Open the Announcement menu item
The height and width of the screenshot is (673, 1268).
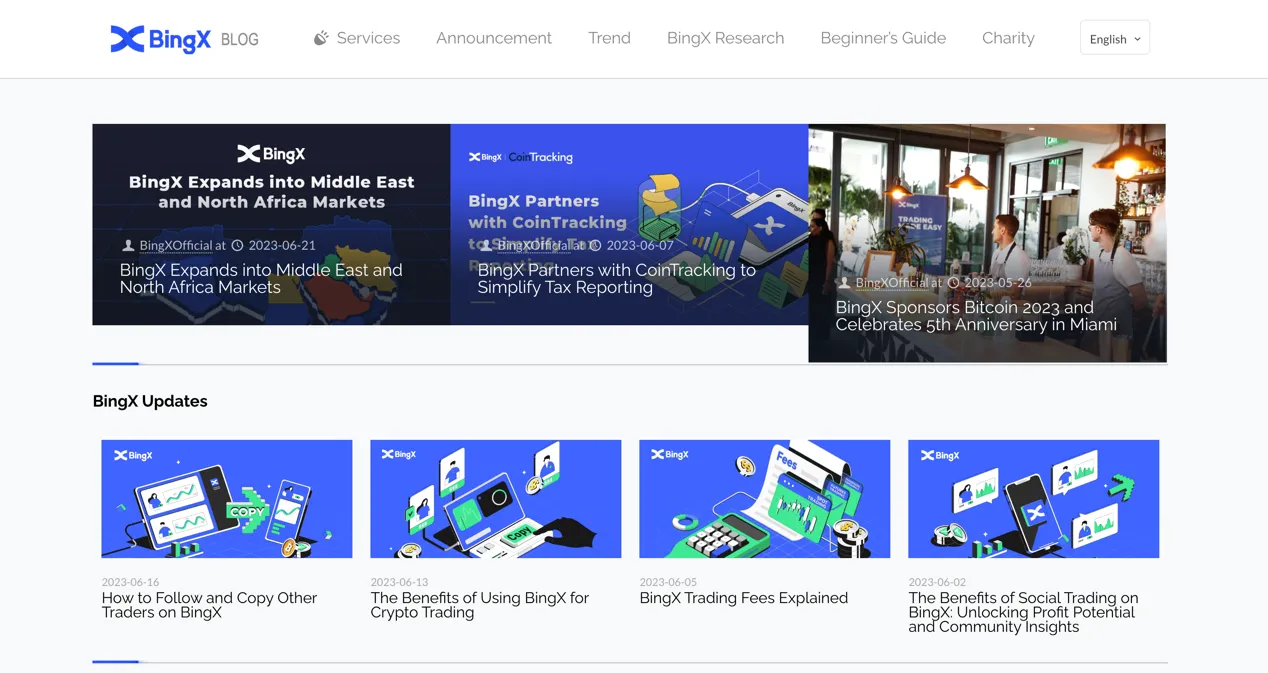click(x=494, y=38)
